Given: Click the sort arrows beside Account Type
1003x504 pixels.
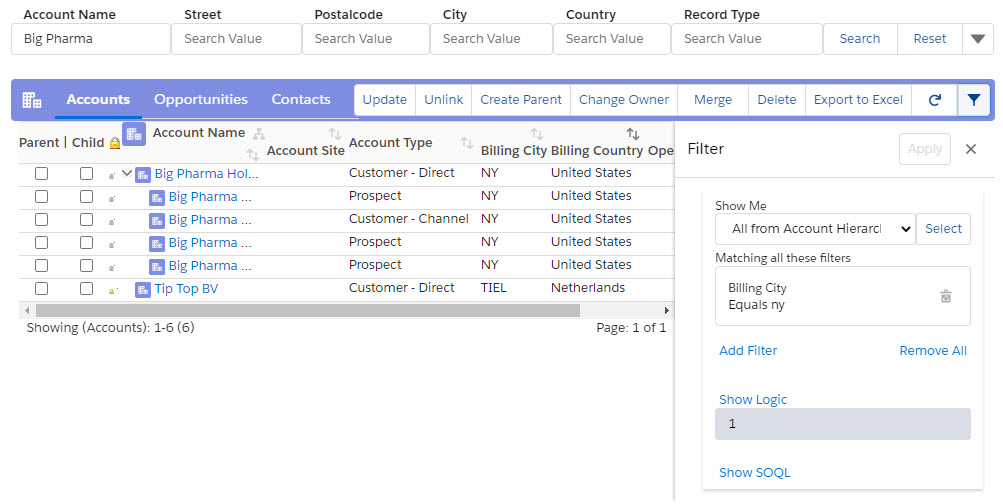Looking at the screenshot, I should tap(467, 143).
